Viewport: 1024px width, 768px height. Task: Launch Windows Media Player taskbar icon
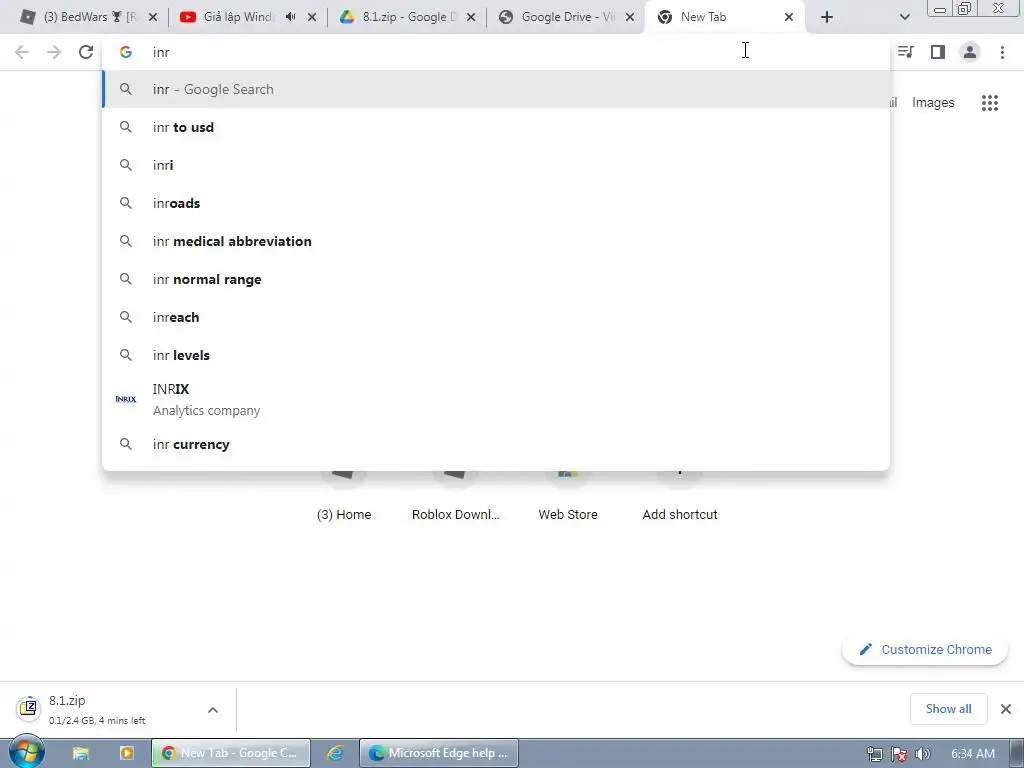tap(127, 753)
